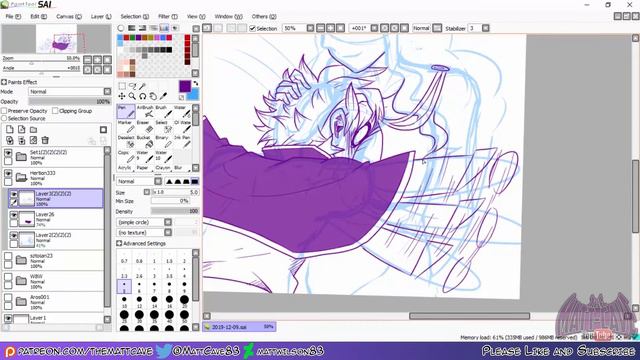Select the Bucket fill tool

tap(144, 142)
